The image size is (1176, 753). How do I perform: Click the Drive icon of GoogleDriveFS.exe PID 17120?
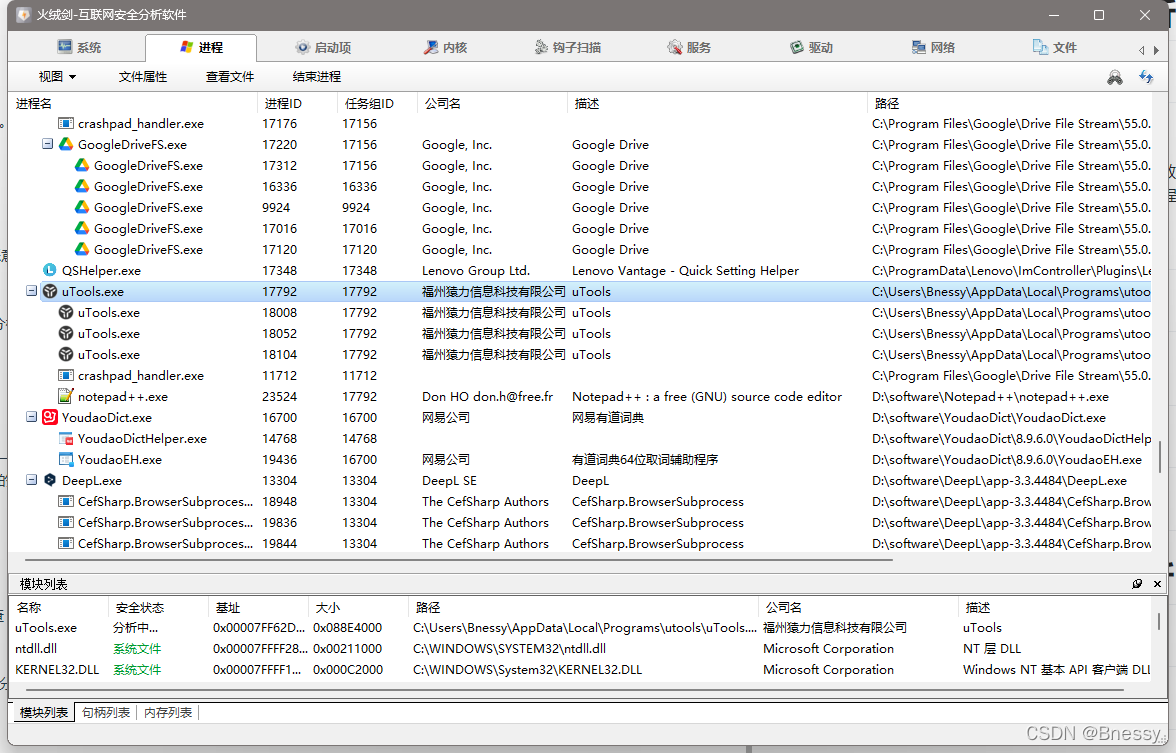tap(82, 249)
